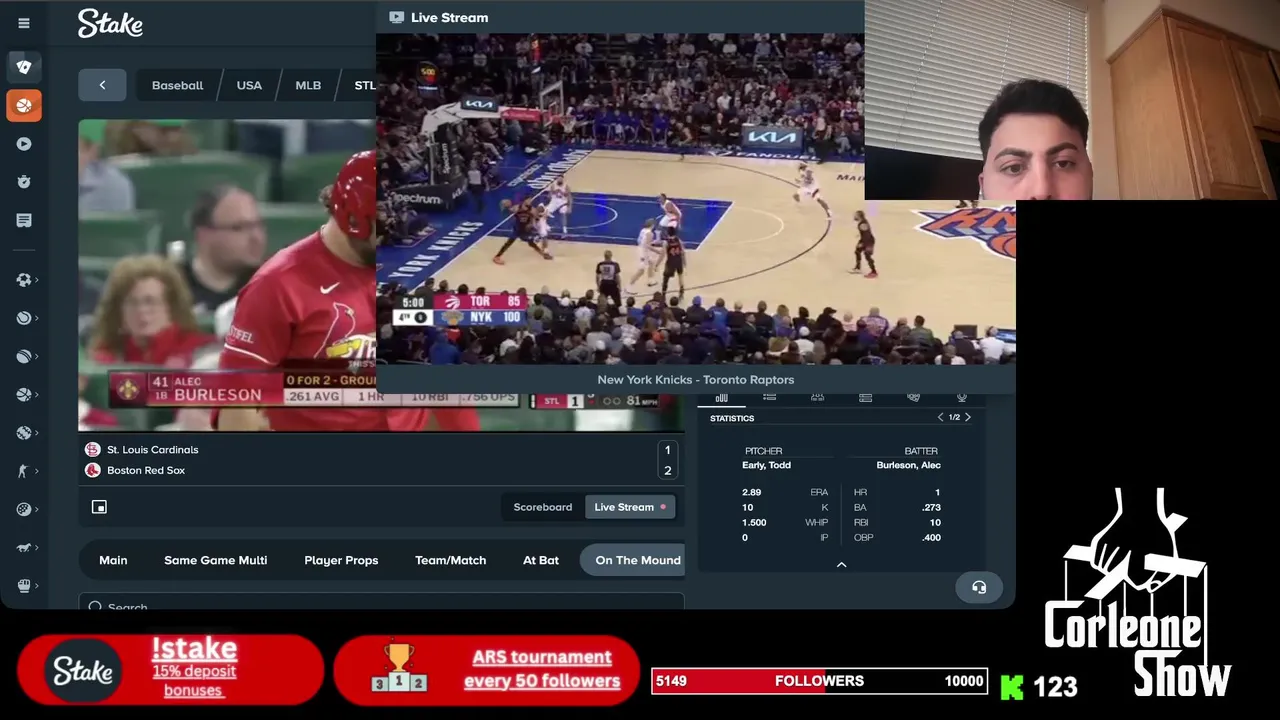Click the Baseball breadcrumb
Viewport: 1280px width, 720px height.
tap(177, 85)
